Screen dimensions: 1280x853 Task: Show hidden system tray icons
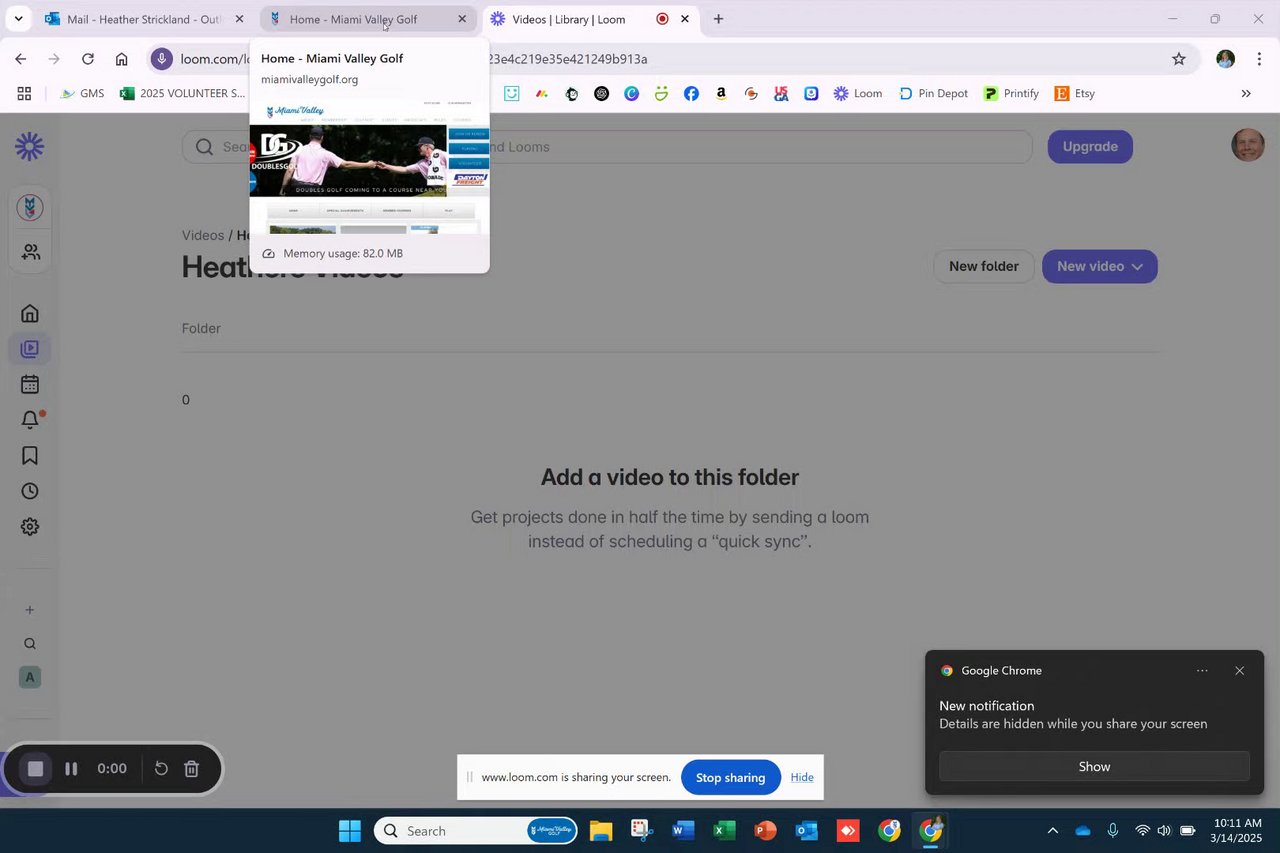pyautogui.click(x=1052, y=831)
